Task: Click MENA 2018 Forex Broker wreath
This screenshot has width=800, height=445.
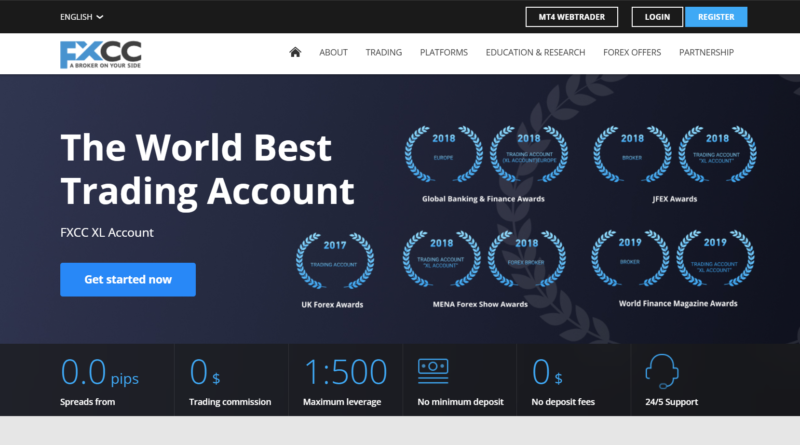Action: (x=527, y=259)
